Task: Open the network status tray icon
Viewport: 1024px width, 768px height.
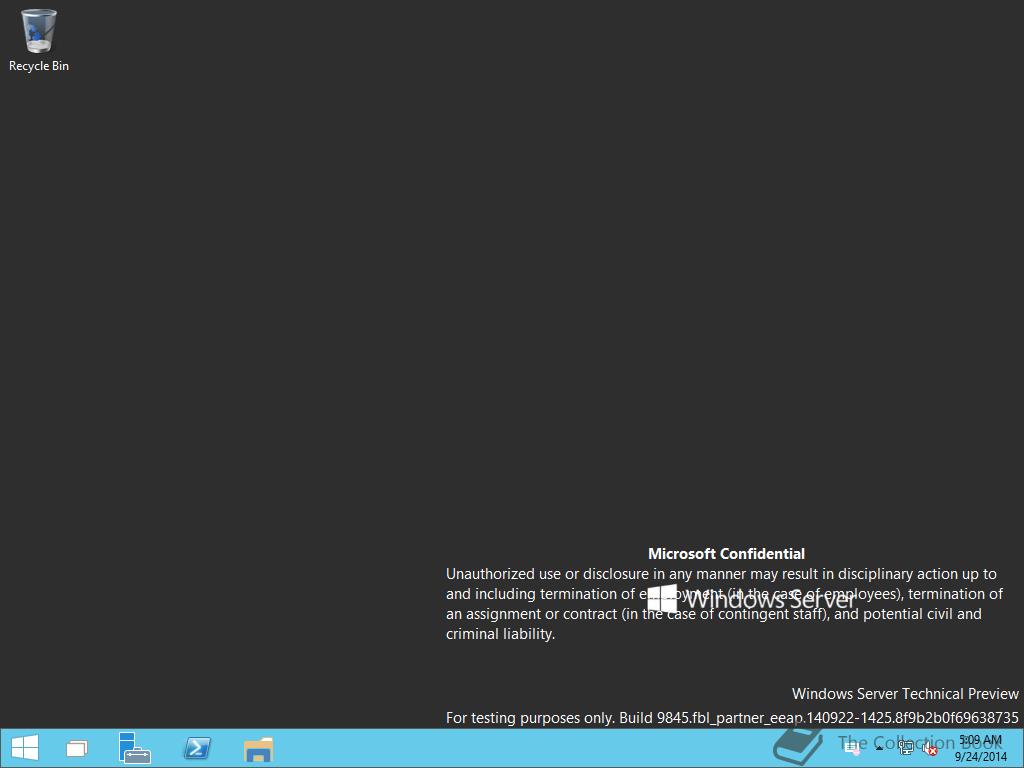Action: [x=906, y=747]
